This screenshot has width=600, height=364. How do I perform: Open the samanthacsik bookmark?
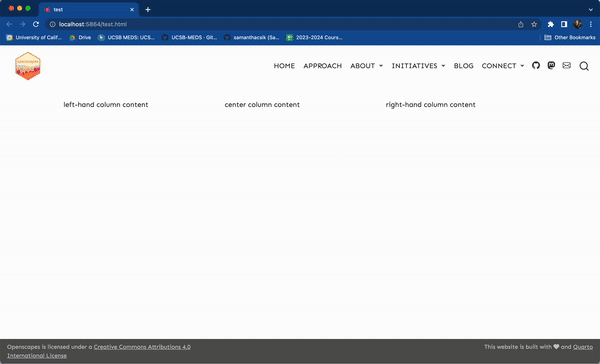(x=251, y=38)
